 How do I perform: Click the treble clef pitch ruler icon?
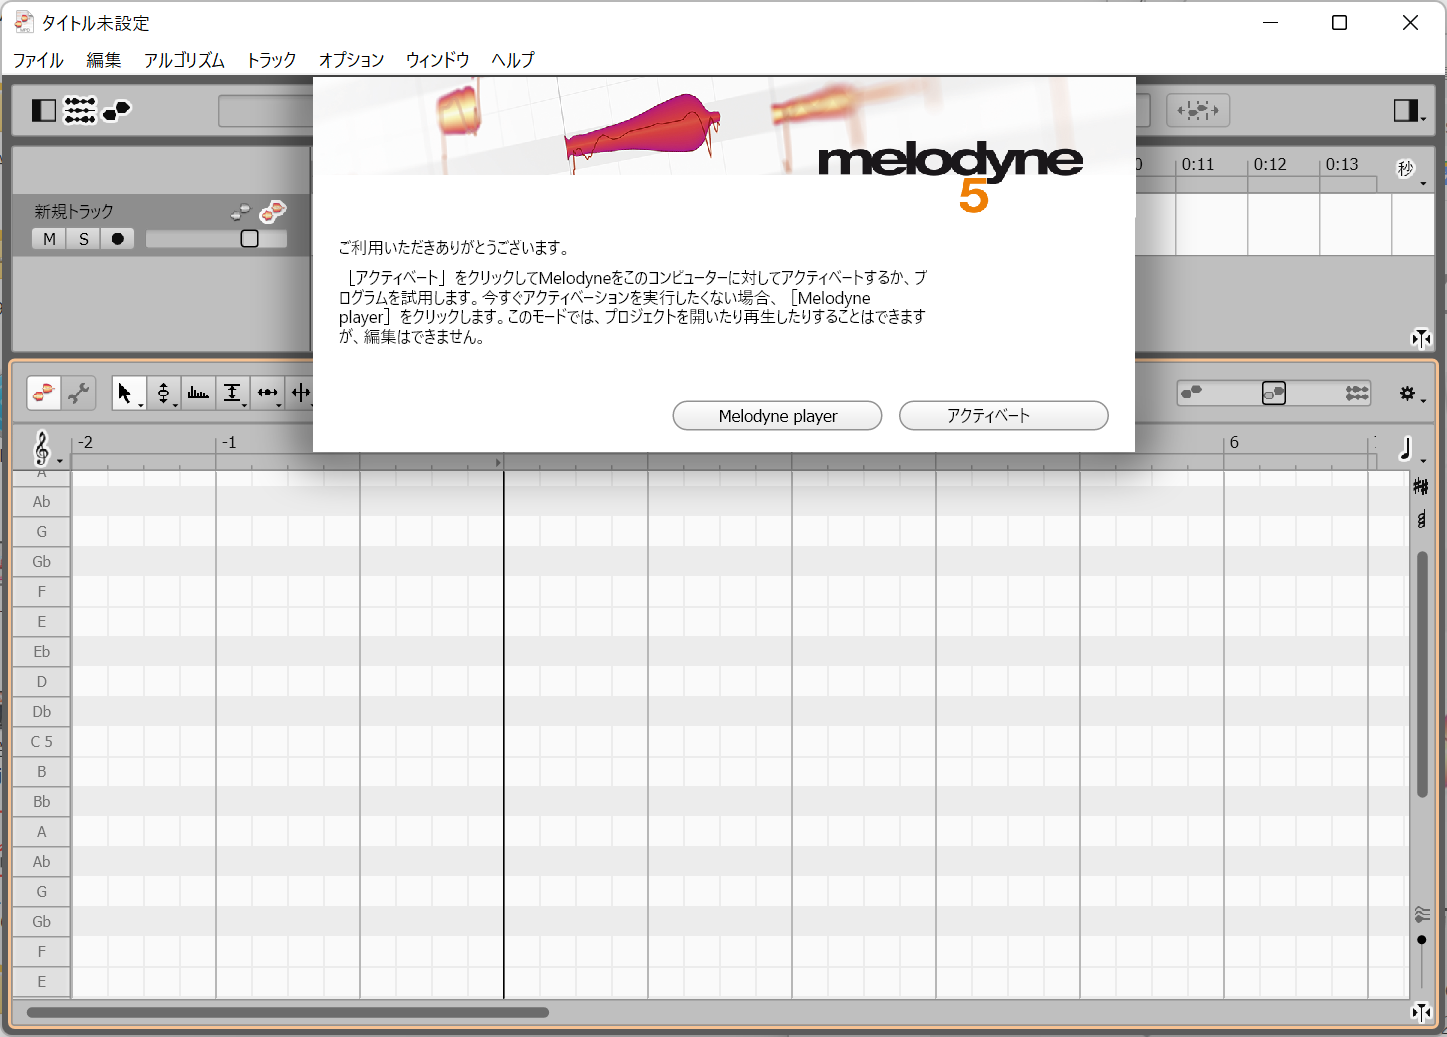42,449
